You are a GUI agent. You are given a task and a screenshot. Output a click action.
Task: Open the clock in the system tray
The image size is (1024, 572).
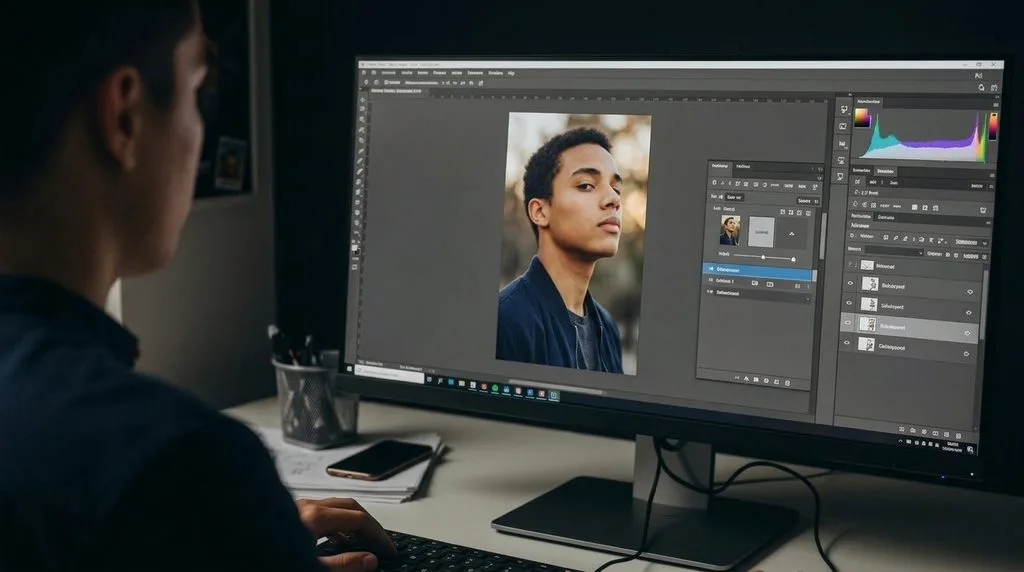tap(953, 447)
